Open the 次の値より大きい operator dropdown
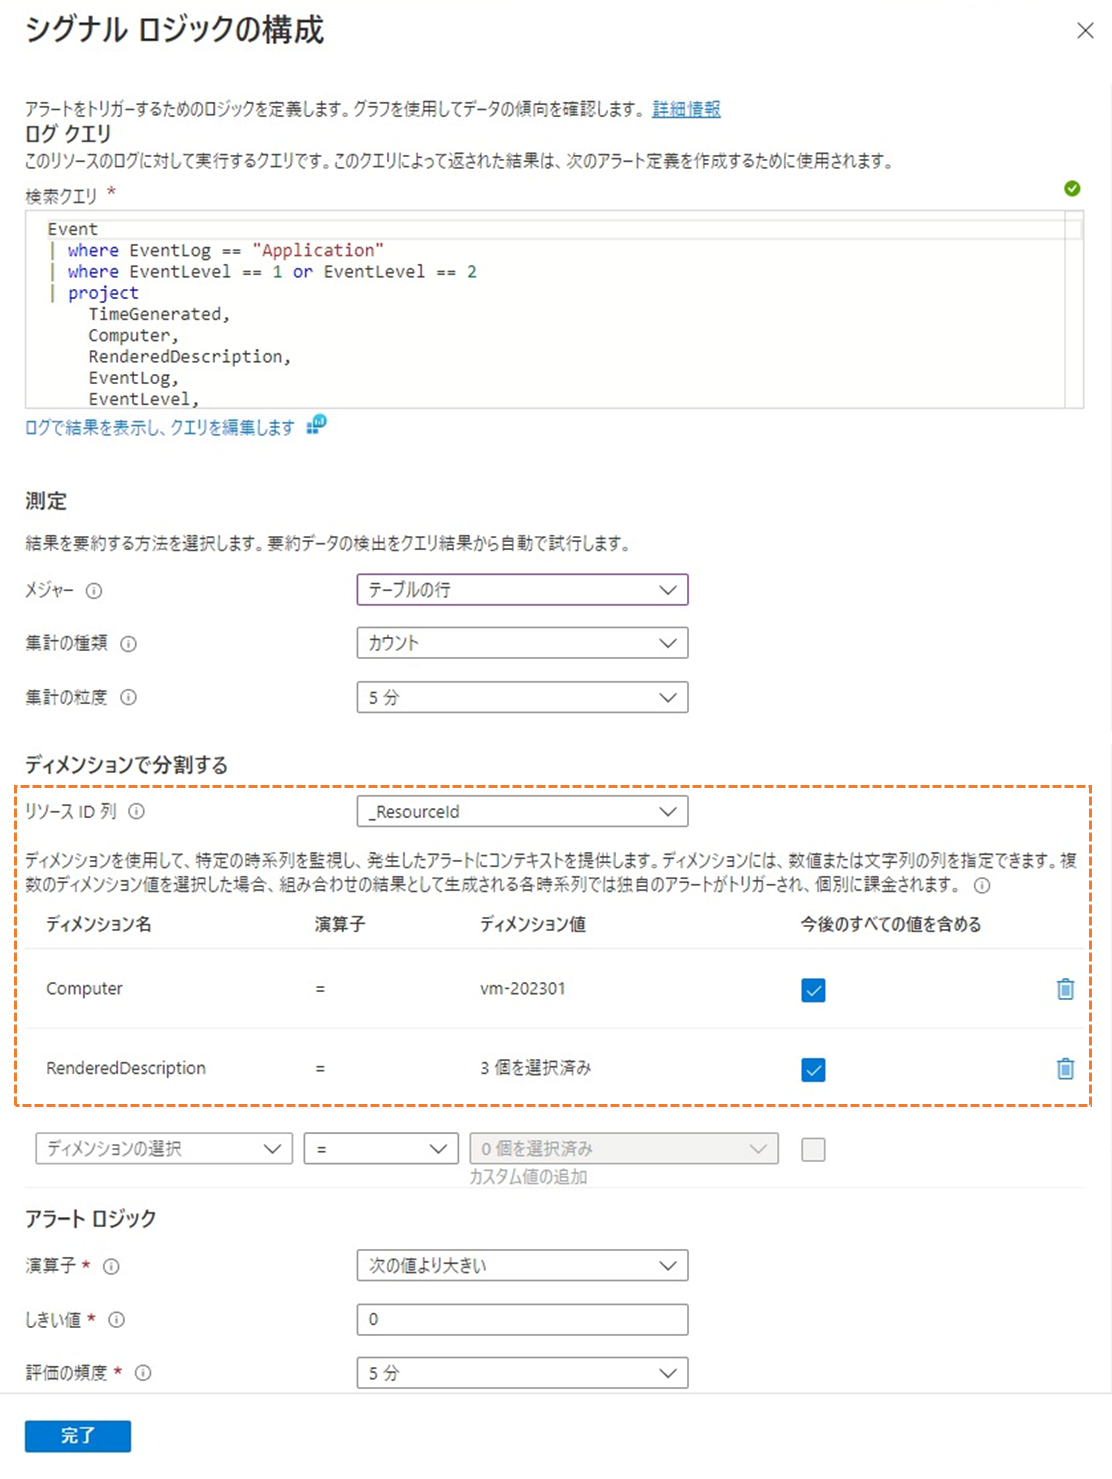Image resolution: width=1112 pixels, height=1479 pixels. tap(522, 1266)
